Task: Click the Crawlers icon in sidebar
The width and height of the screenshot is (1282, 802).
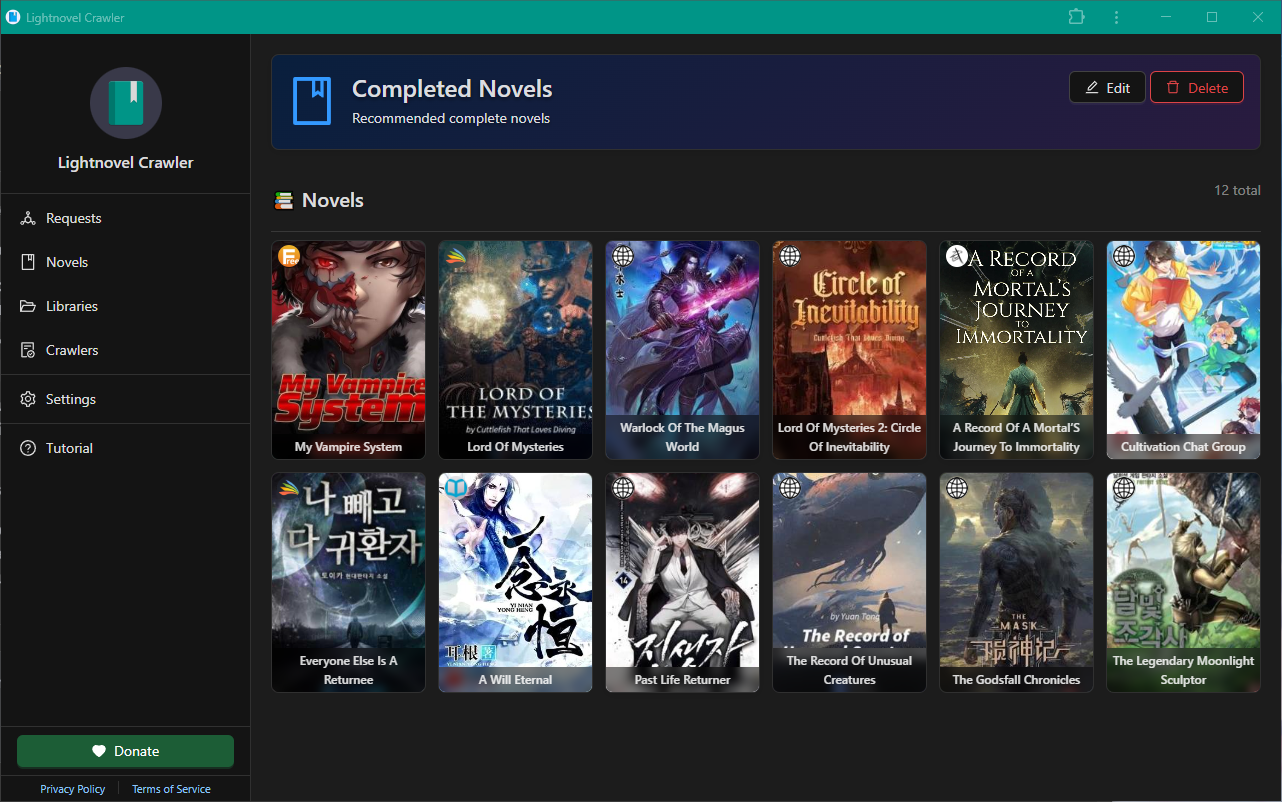Action: coord(28,350)
